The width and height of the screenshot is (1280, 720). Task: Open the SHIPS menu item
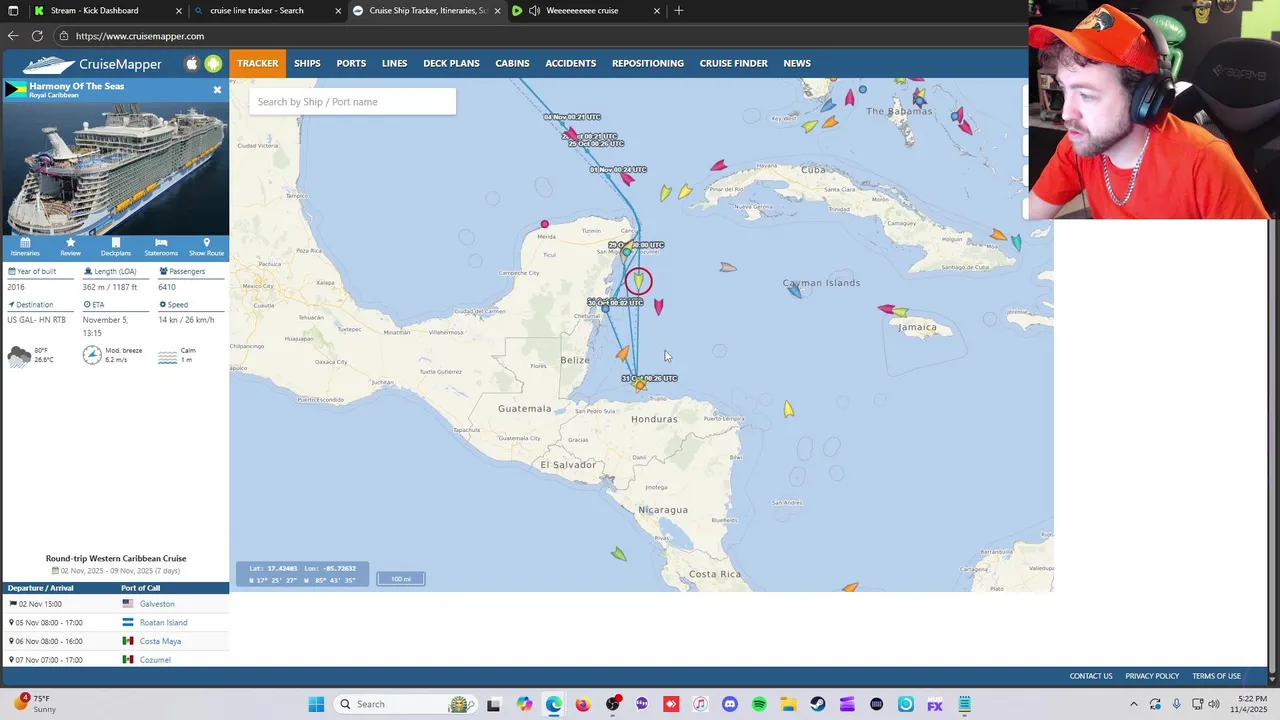[x=307, y=63]
